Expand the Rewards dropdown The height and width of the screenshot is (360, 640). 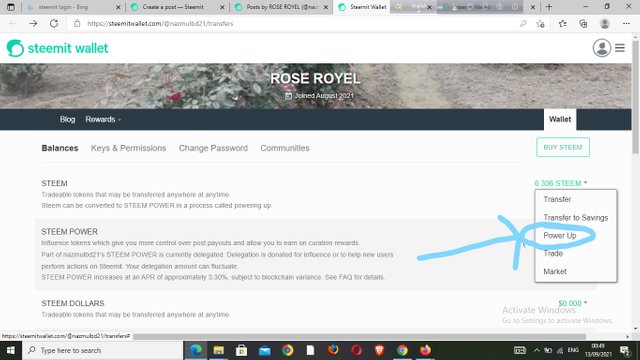103,119
